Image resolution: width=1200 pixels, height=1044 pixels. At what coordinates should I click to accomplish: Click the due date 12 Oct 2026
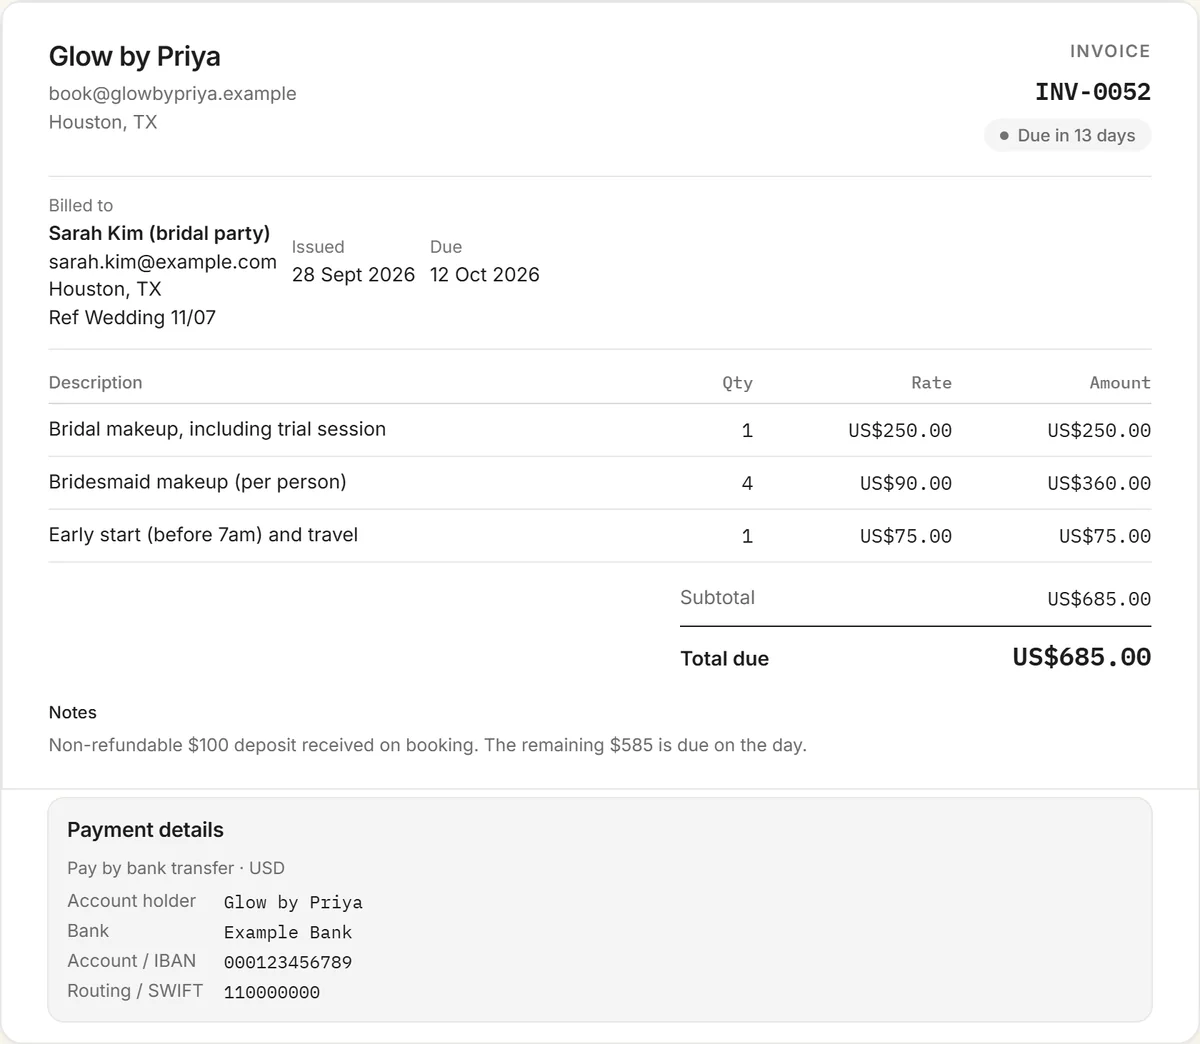pos(485,274)
